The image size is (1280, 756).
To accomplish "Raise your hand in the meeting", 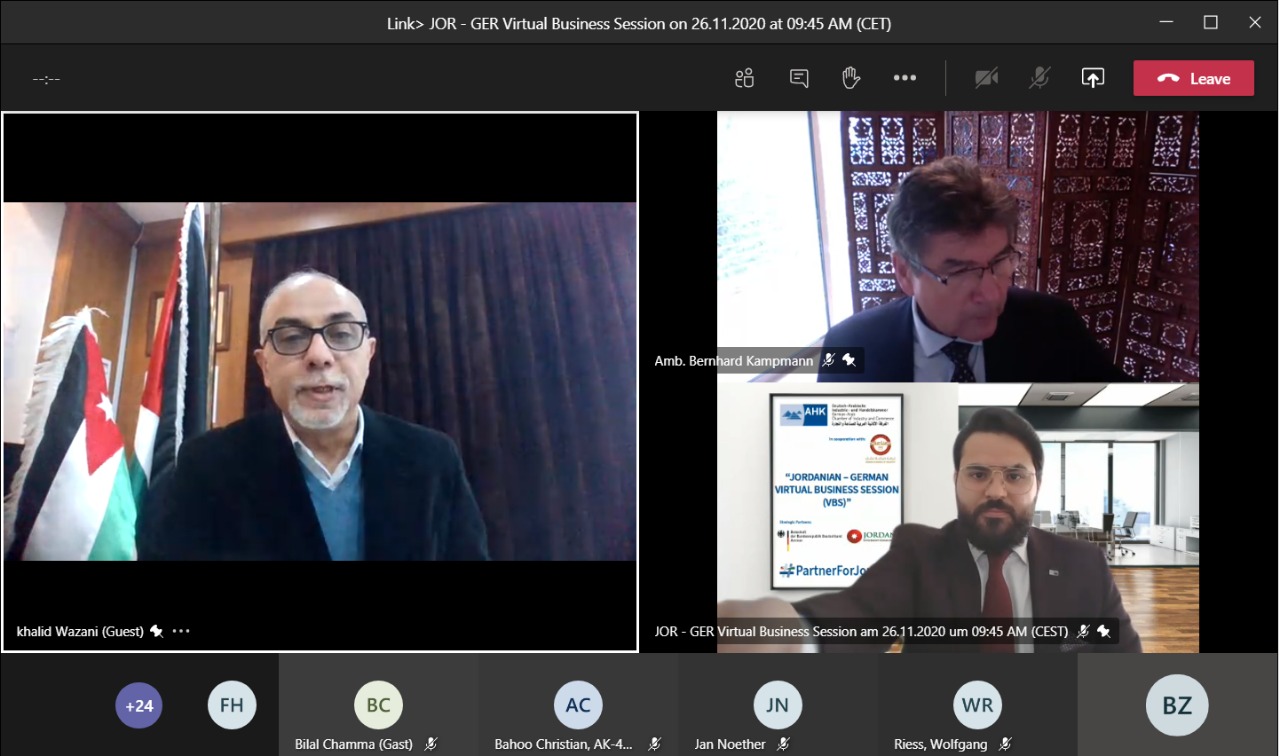I will 851,78.
